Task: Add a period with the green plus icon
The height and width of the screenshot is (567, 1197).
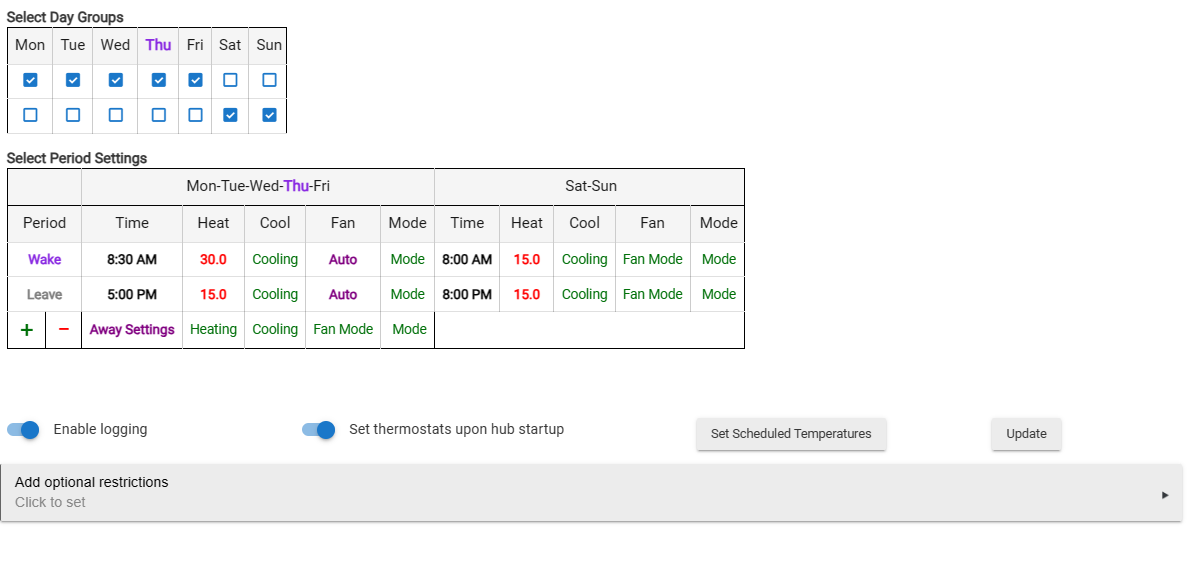Action: [x=27, y=330]
